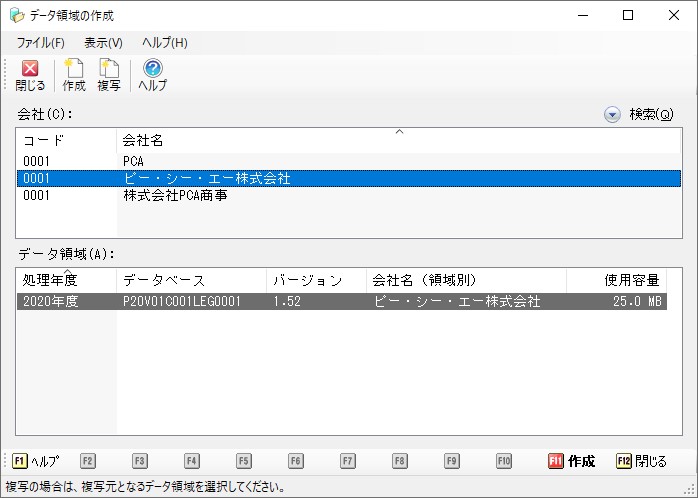Click the 使用容量 column header
Viewport: 698px width, 498px height.
click(616, 280)
